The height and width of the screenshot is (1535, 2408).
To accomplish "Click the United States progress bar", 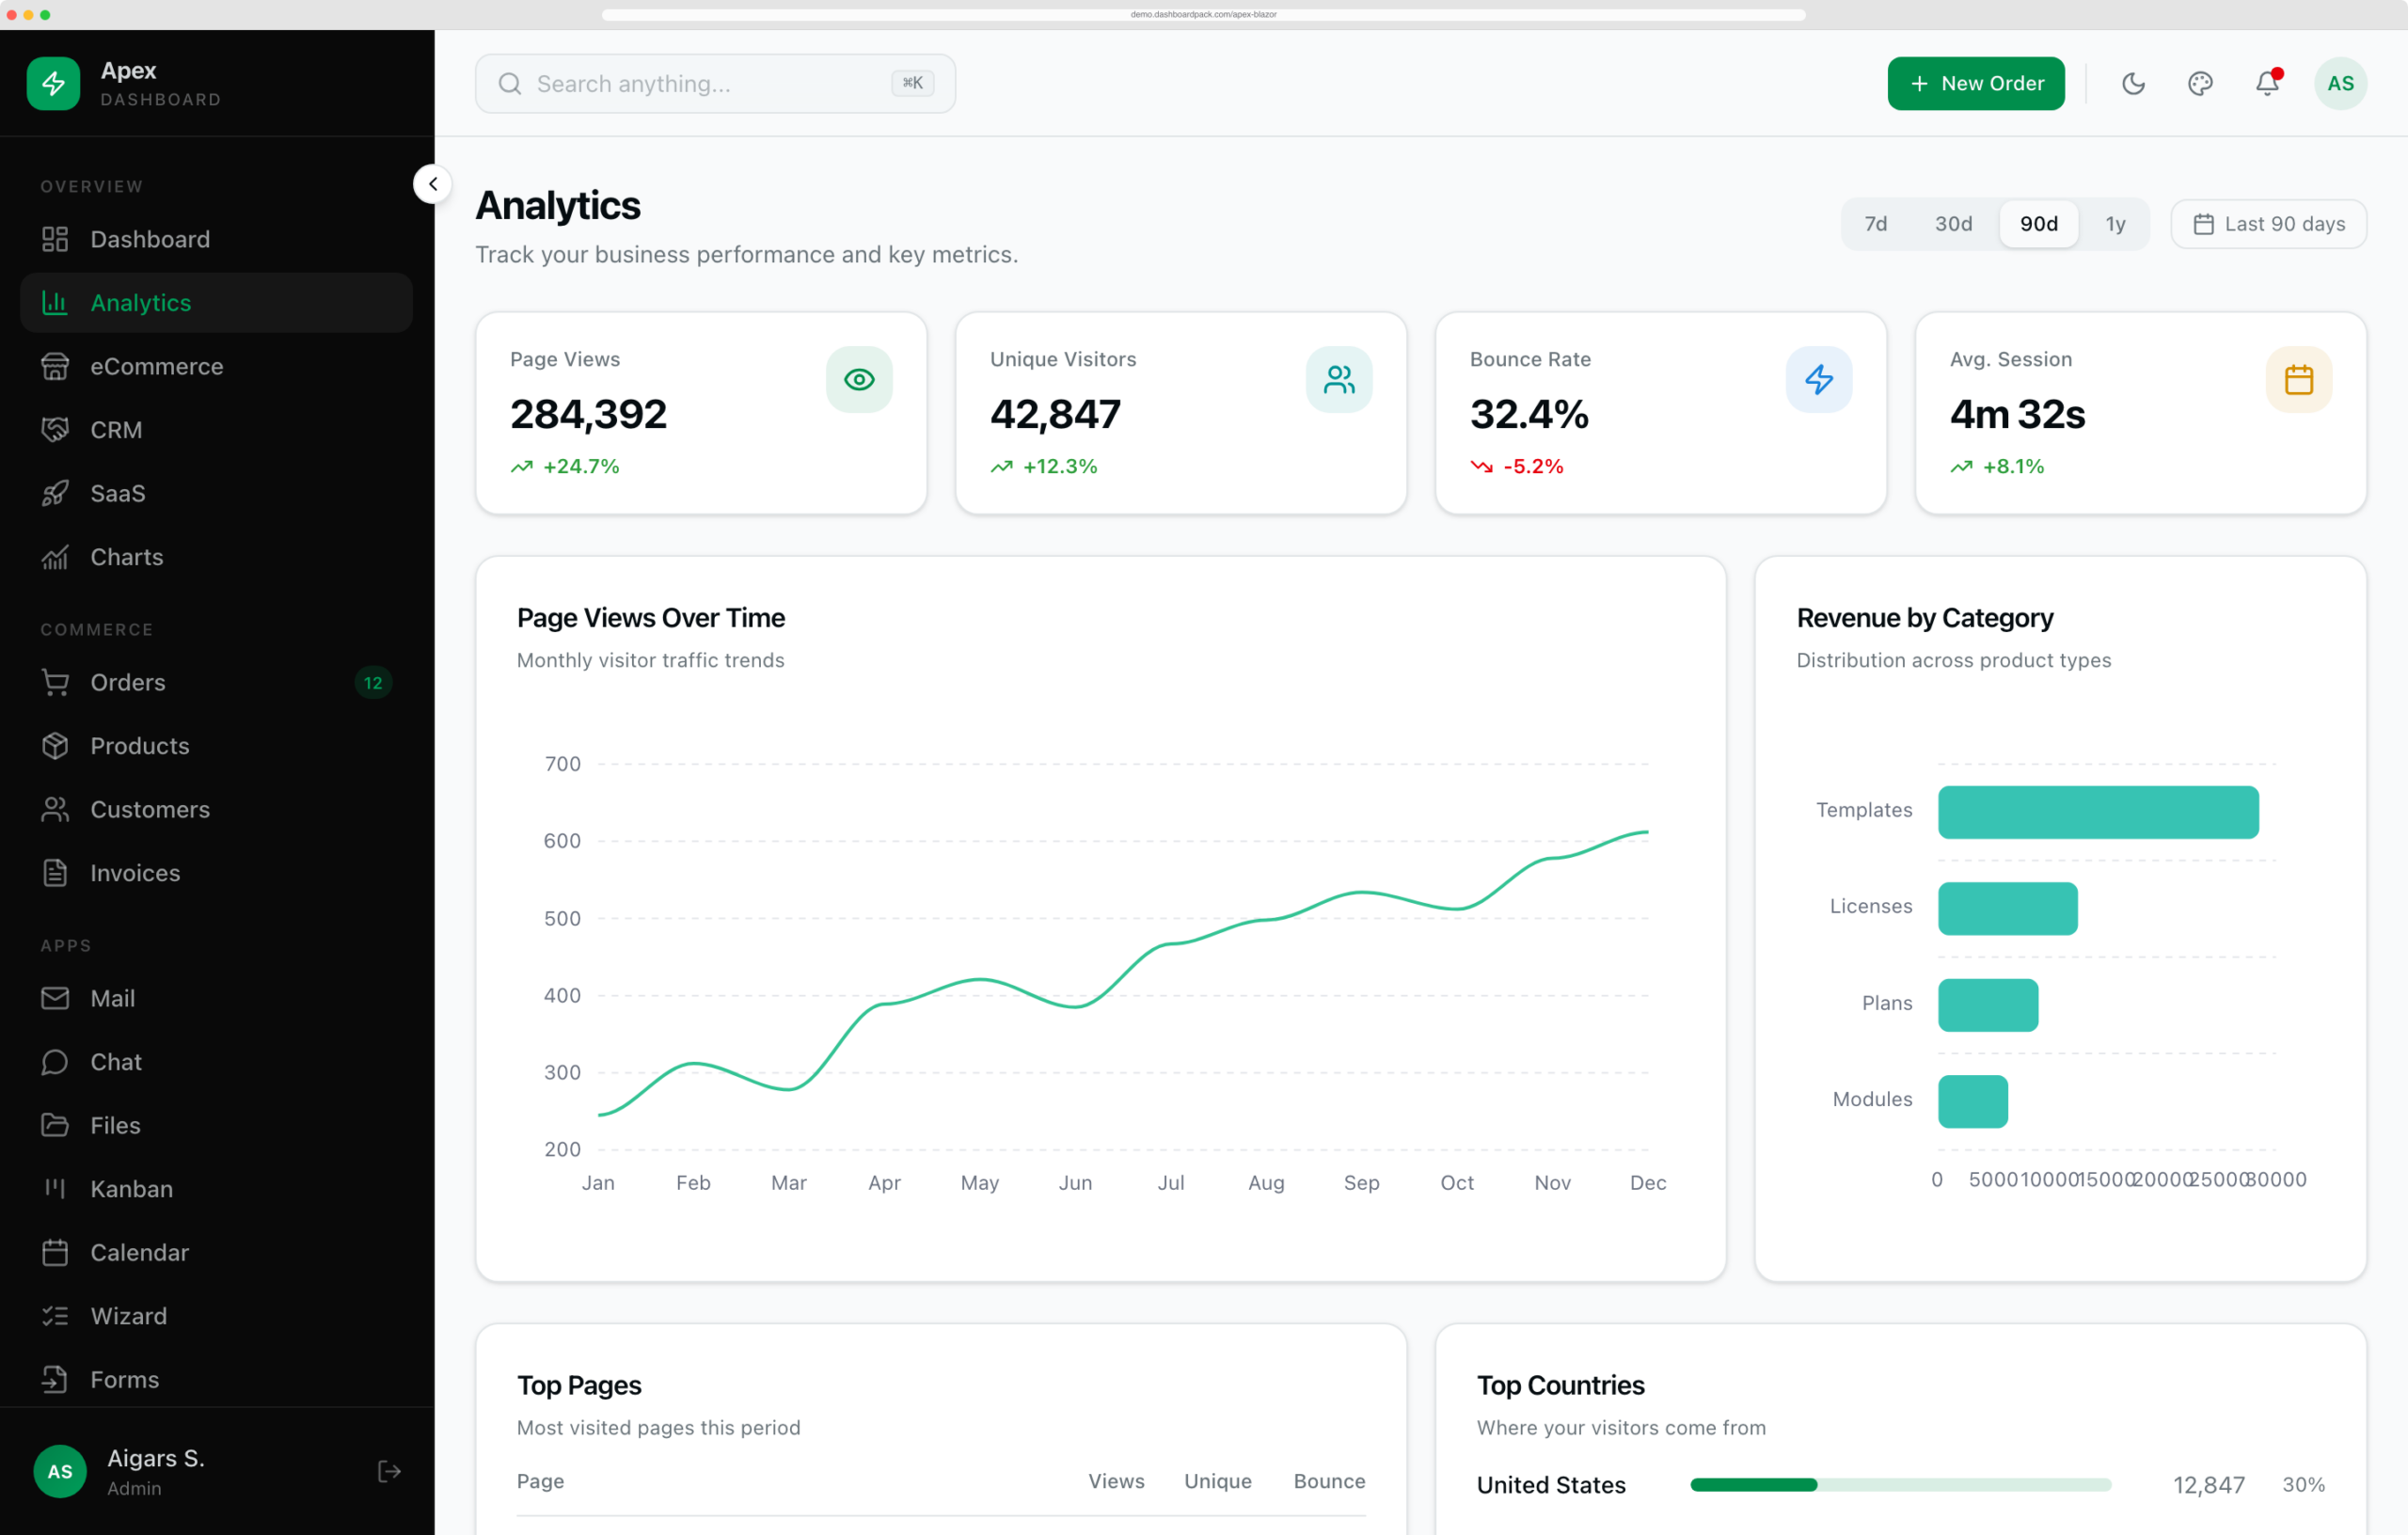I will pyautogui.click(x=1901, y=1485).
